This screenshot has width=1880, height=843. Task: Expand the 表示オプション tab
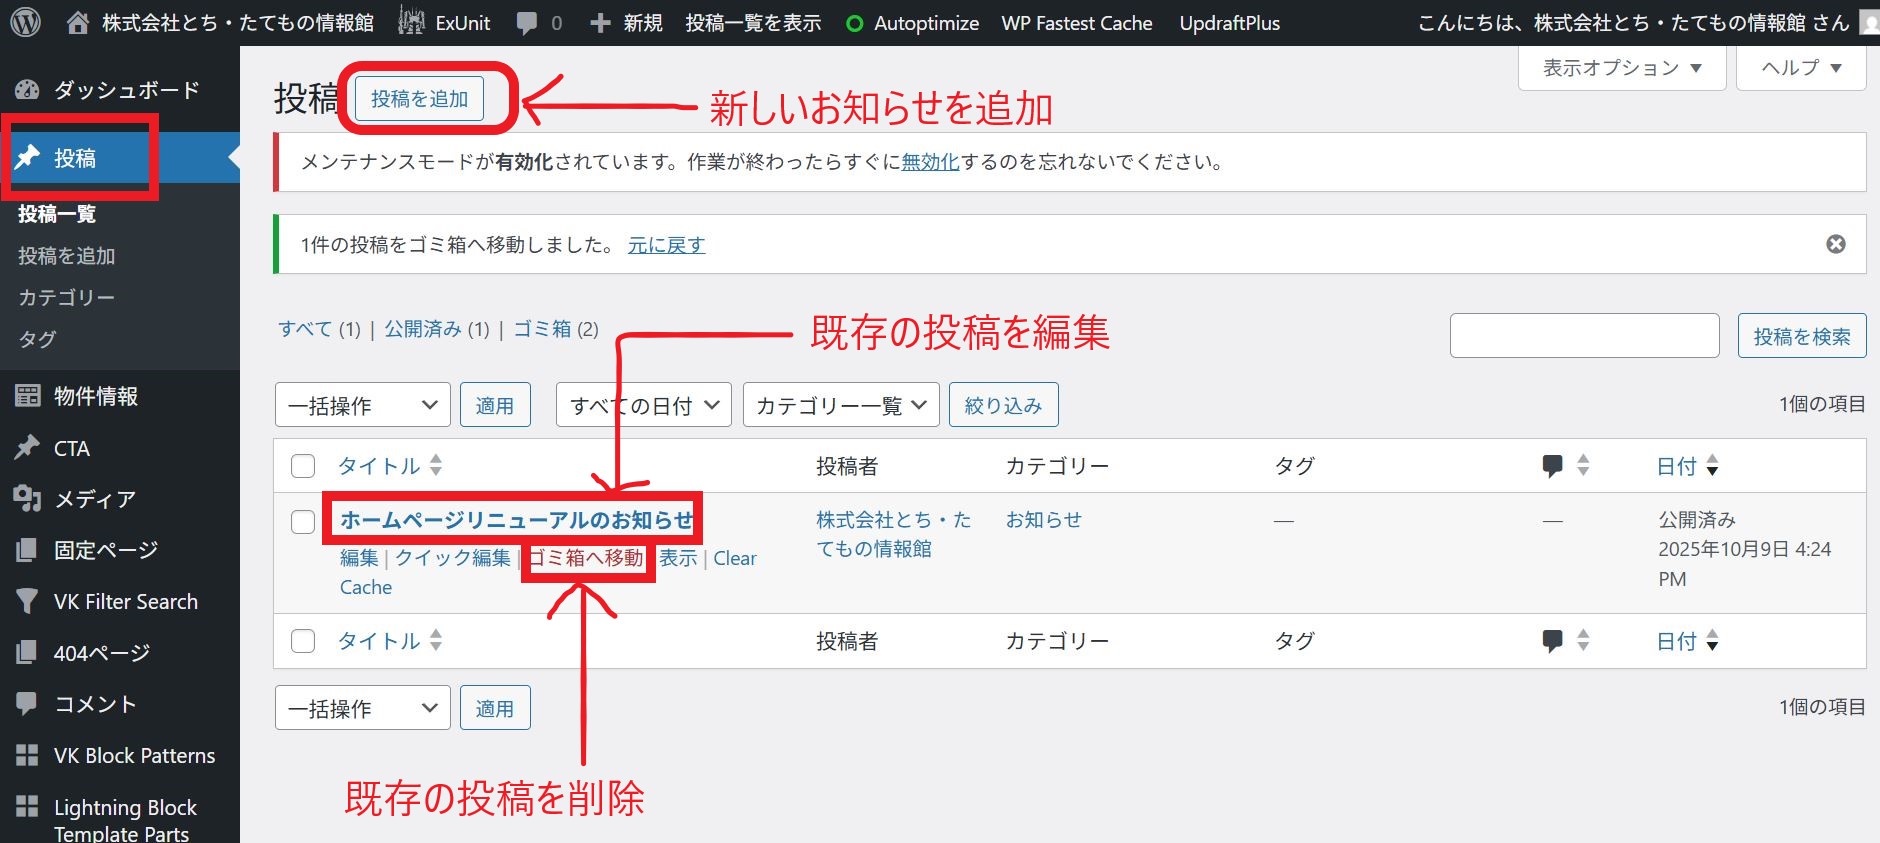(1621, 68)
